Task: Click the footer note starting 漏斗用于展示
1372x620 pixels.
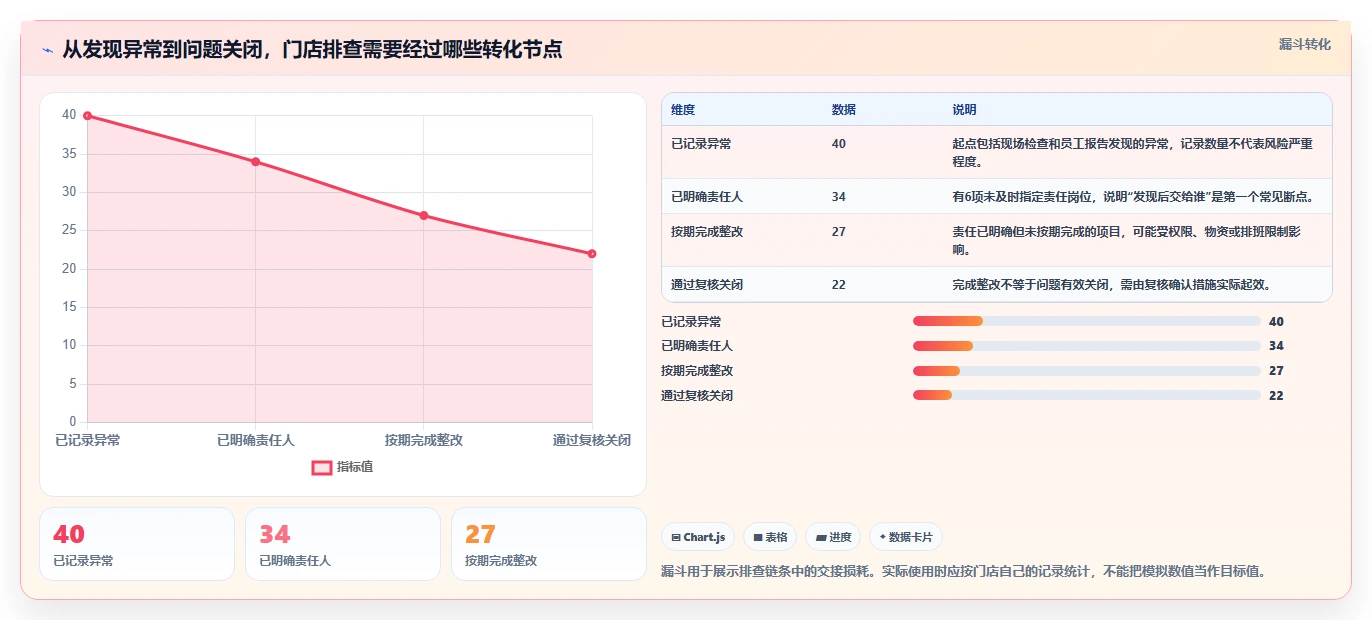Action: (x=965, y=572)
